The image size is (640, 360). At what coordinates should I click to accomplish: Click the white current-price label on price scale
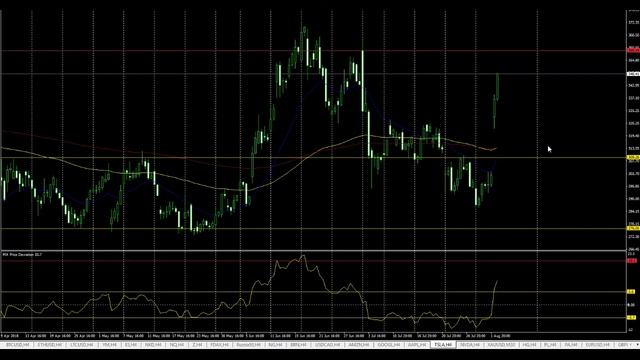click(633, 74)
